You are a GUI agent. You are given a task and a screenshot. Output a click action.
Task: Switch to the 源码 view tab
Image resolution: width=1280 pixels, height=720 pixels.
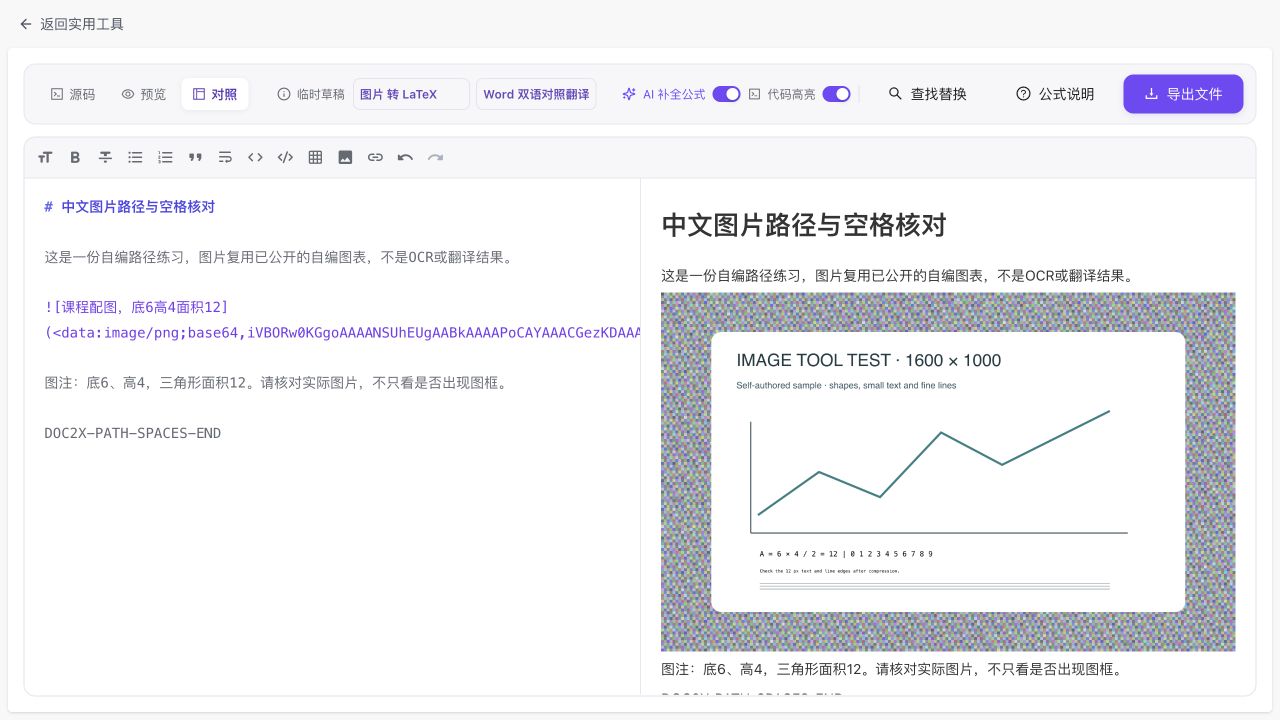[x=73, y=94]
